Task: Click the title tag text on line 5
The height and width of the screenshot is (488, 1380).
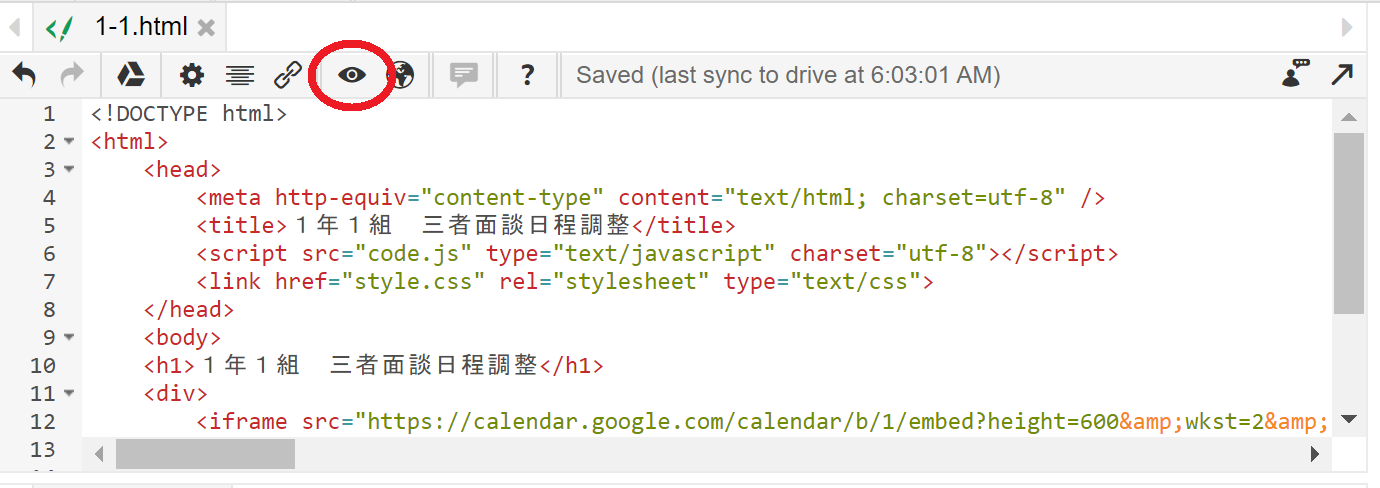Action: click(466, 226)
